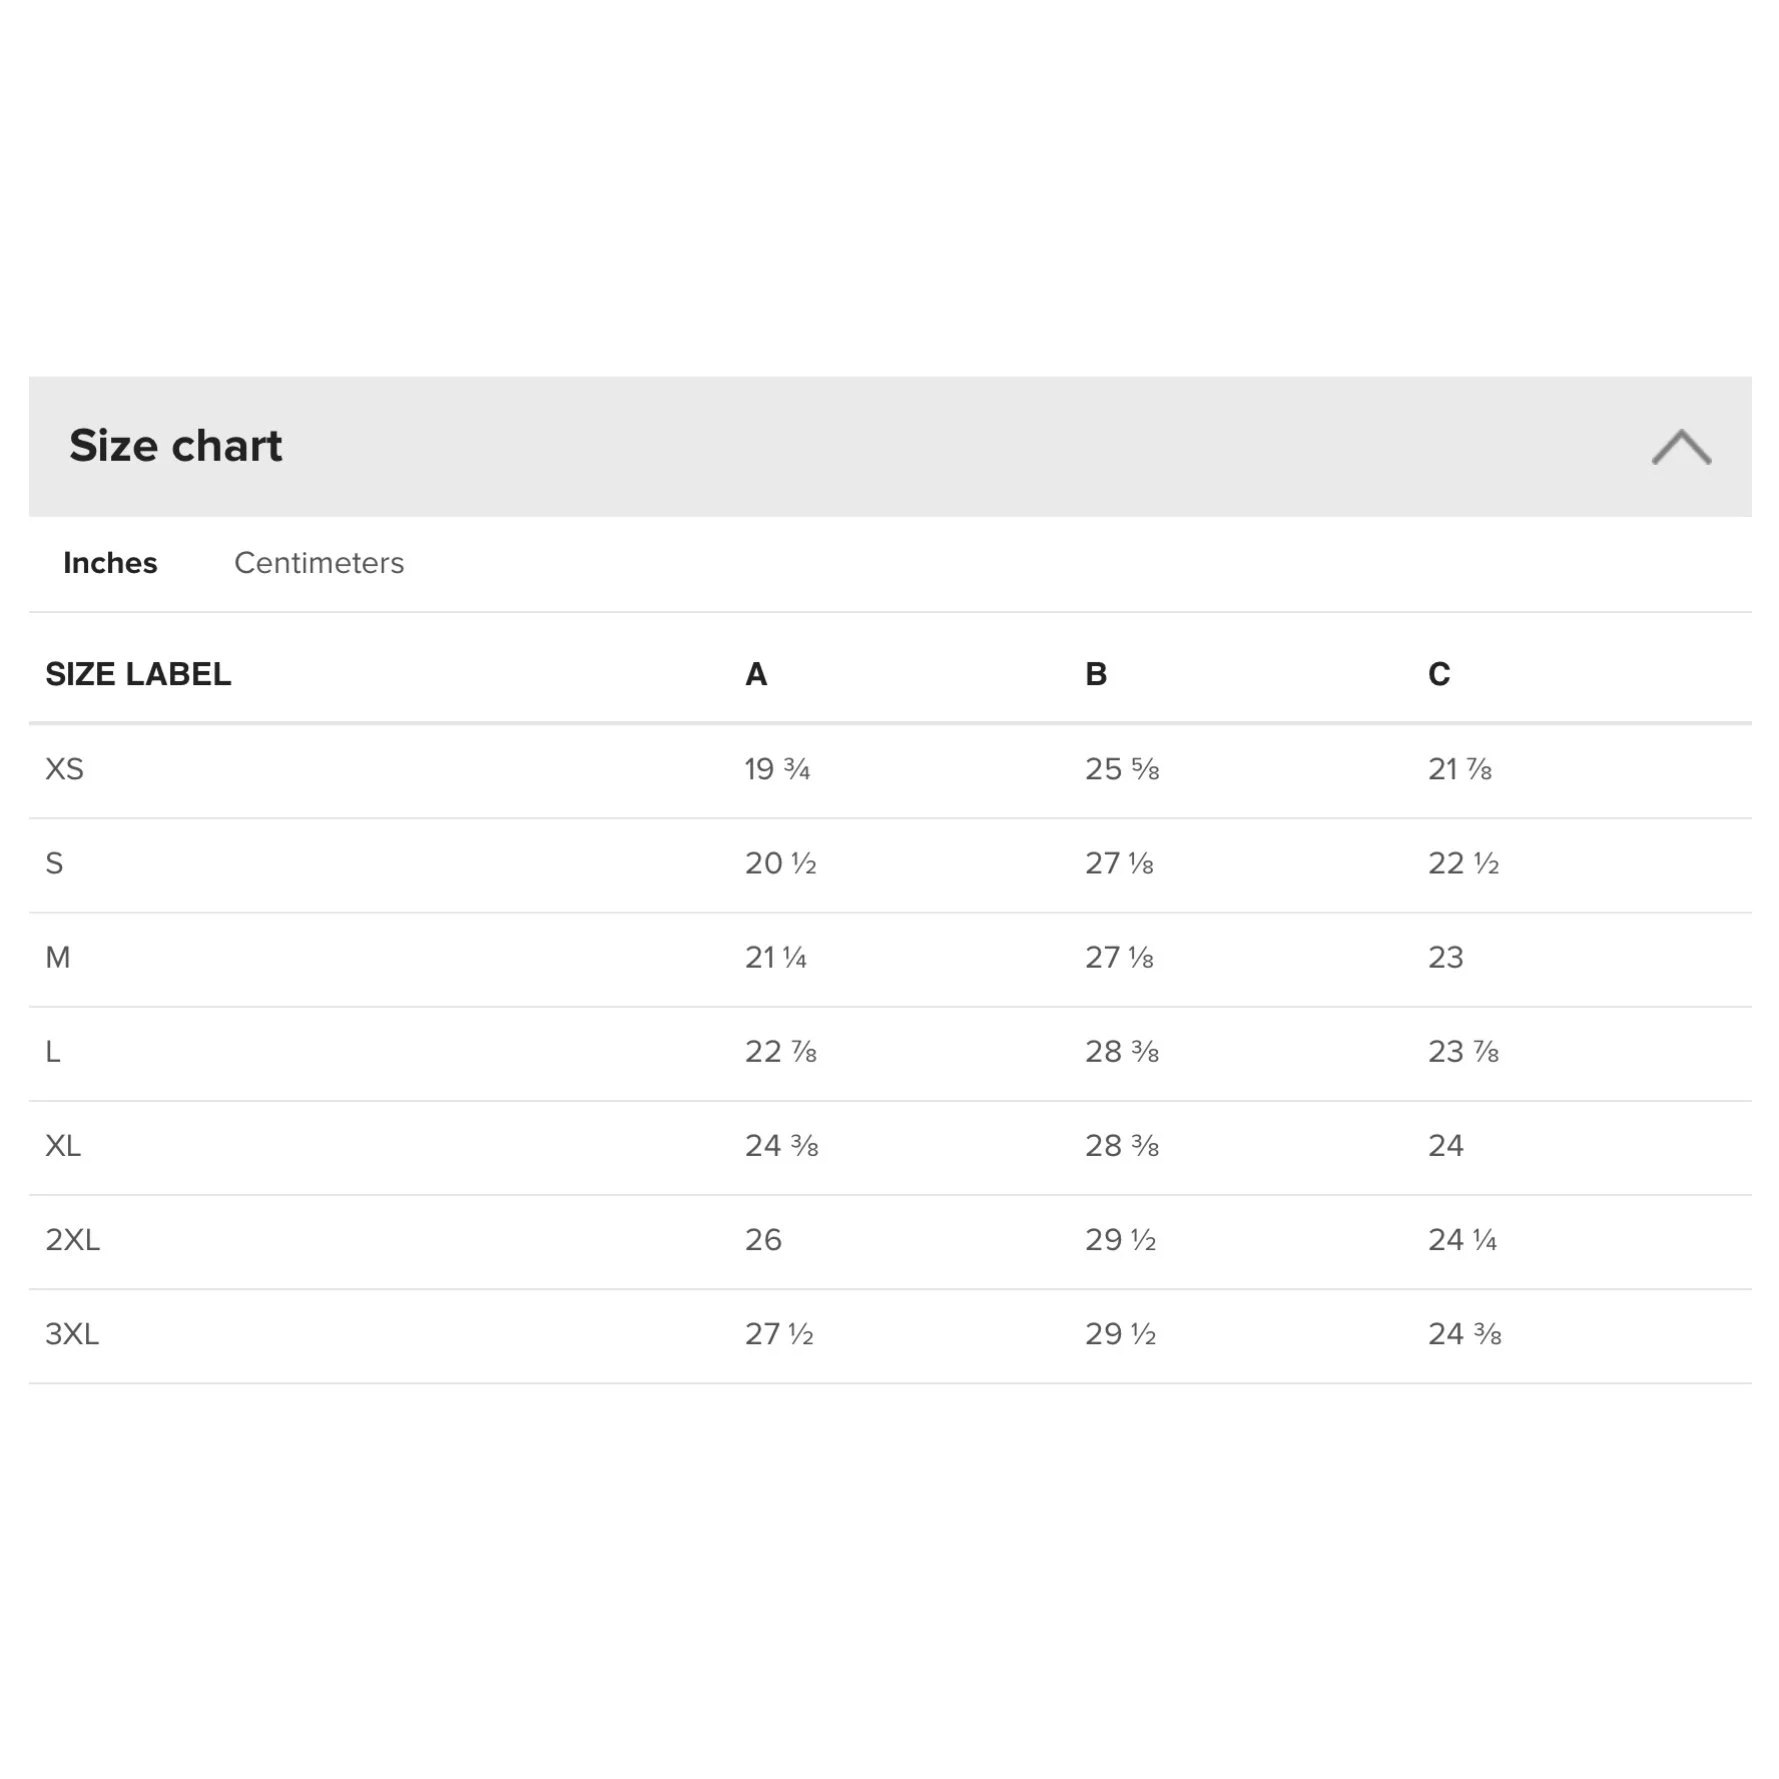Select the XL size row label

click(63, 1145)
